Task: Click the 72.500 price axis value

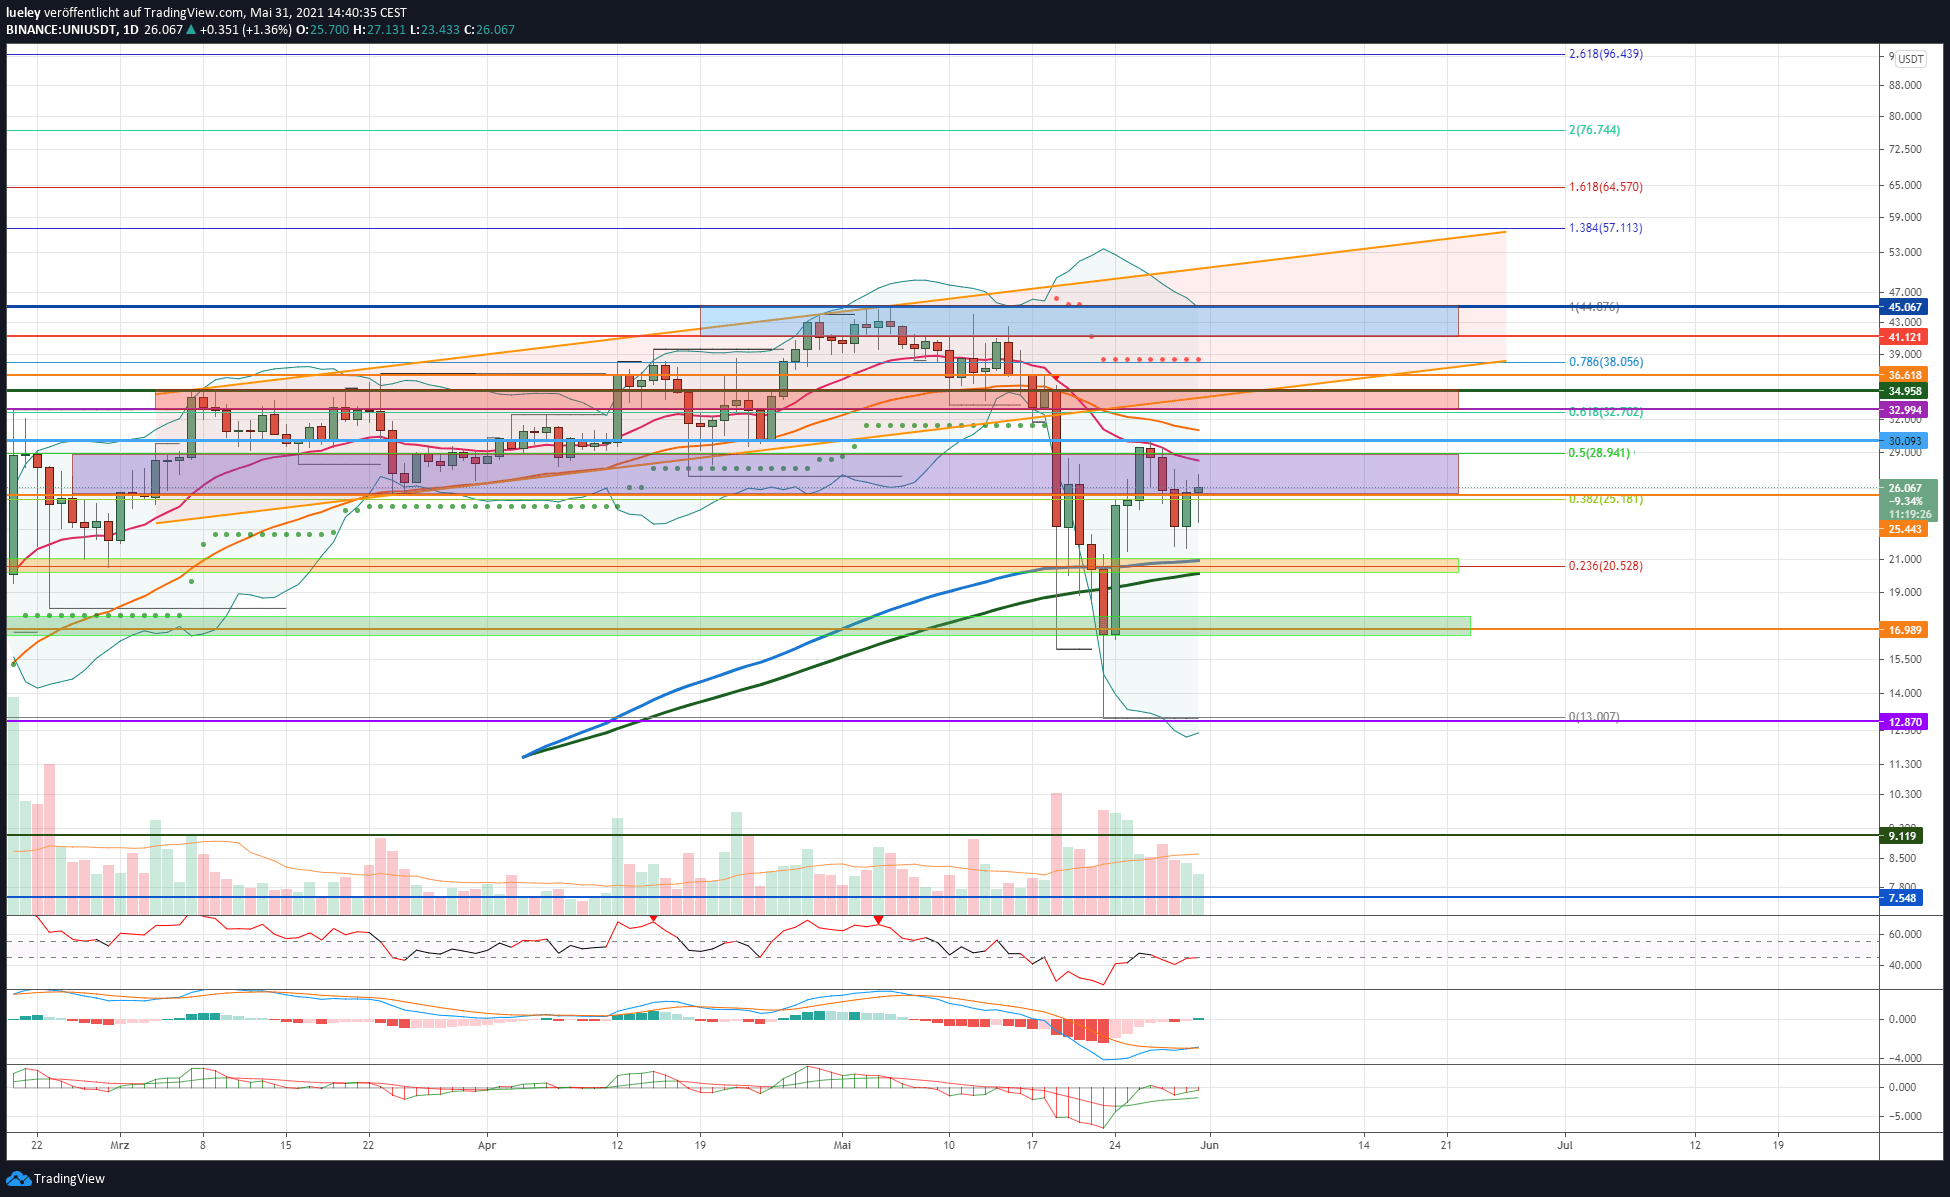Action: point(1905,149)
